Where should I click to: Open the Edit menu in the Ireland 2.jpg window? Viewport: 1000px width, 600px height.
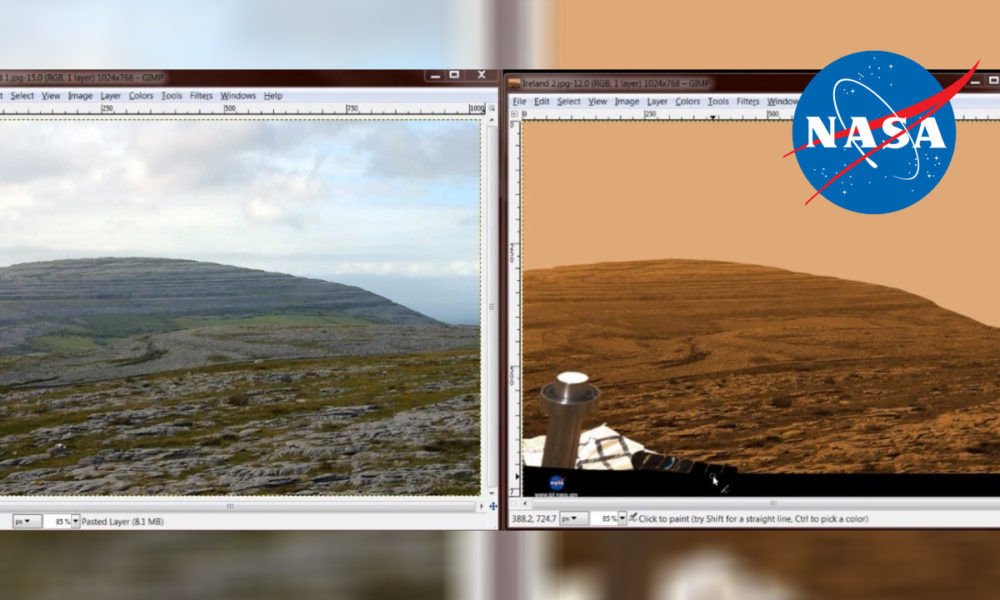pyautogui.click(x=541, y=101)
